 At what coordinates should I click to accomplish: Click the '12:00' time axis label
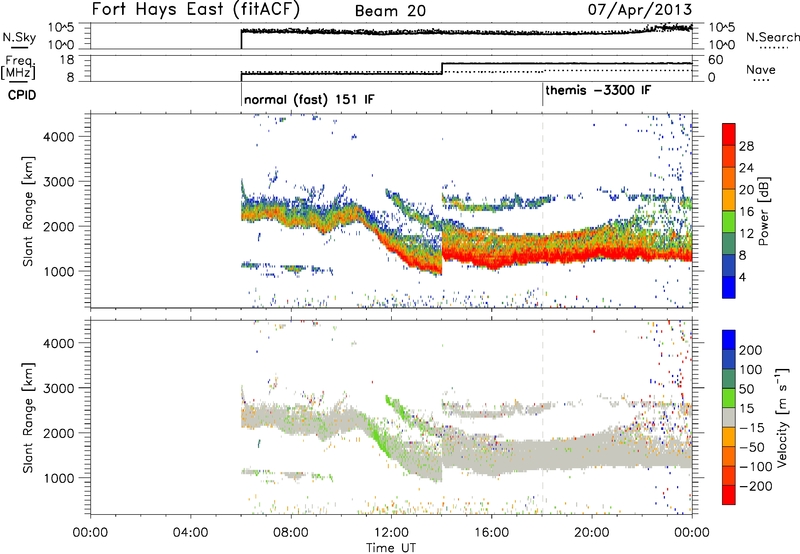coord(391,533)
